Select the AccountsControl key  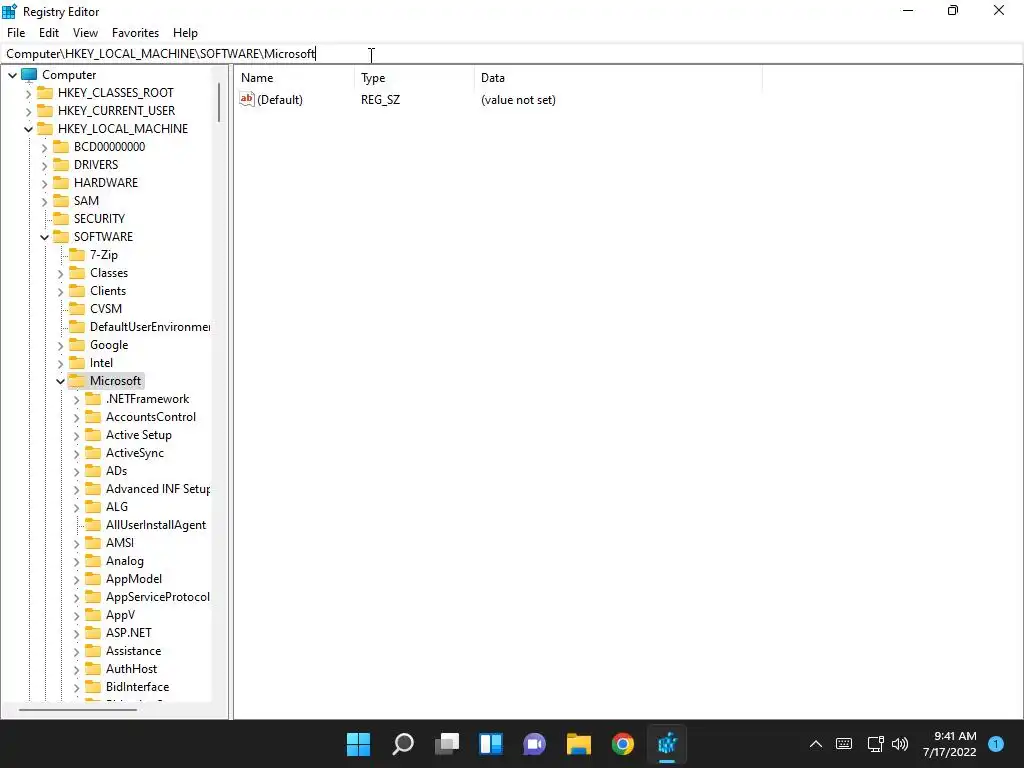[151, 417]
